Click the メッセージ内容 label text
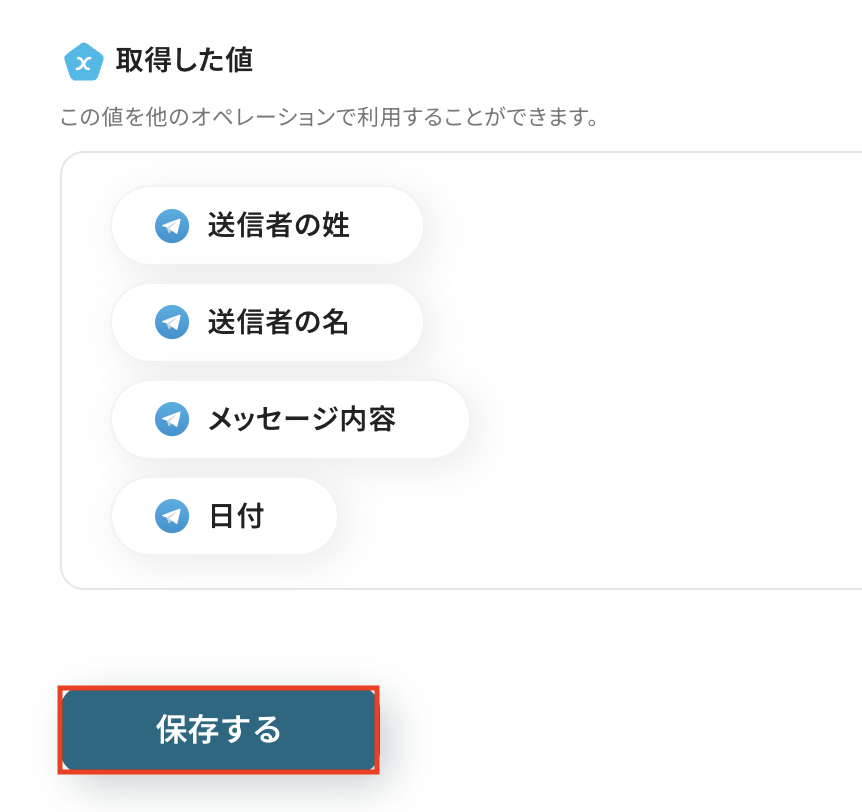862x812 pixels. click(x=302, y=419)
